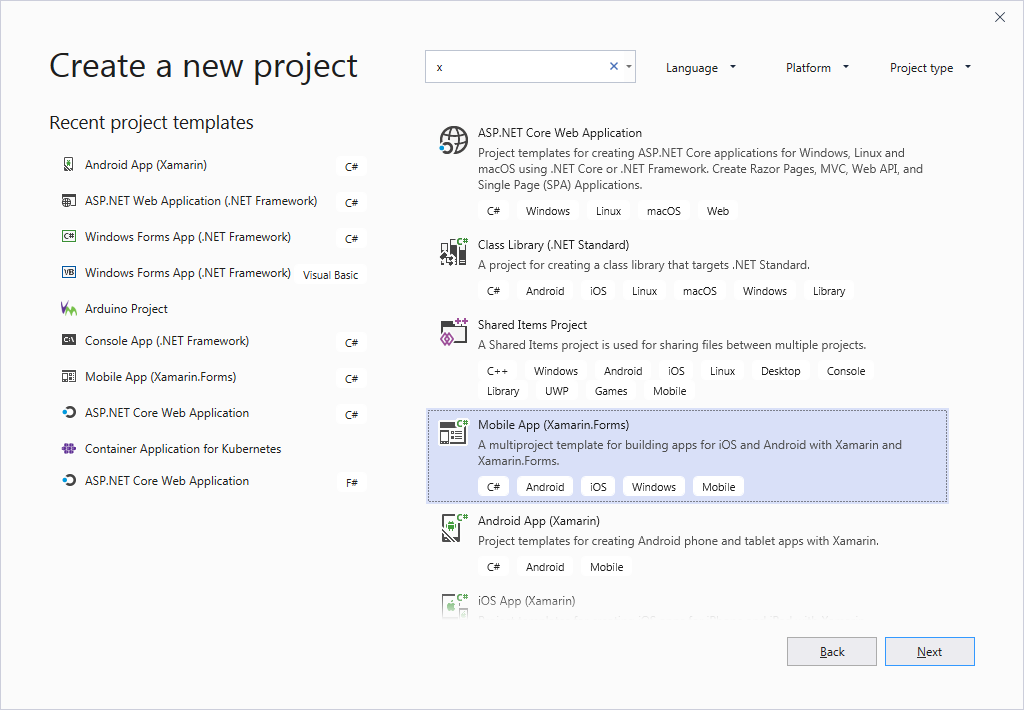Viewport: 1024px width, 710px height.
Task: Expand the search history dropdown arrow
Action: (x=629, y=67)
